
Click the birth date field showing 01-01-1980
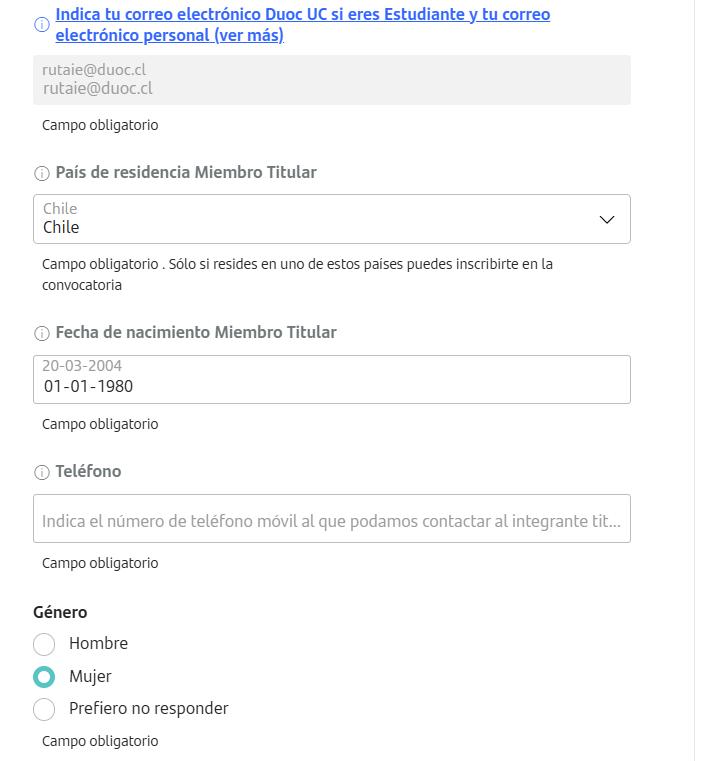click(331, 380)
